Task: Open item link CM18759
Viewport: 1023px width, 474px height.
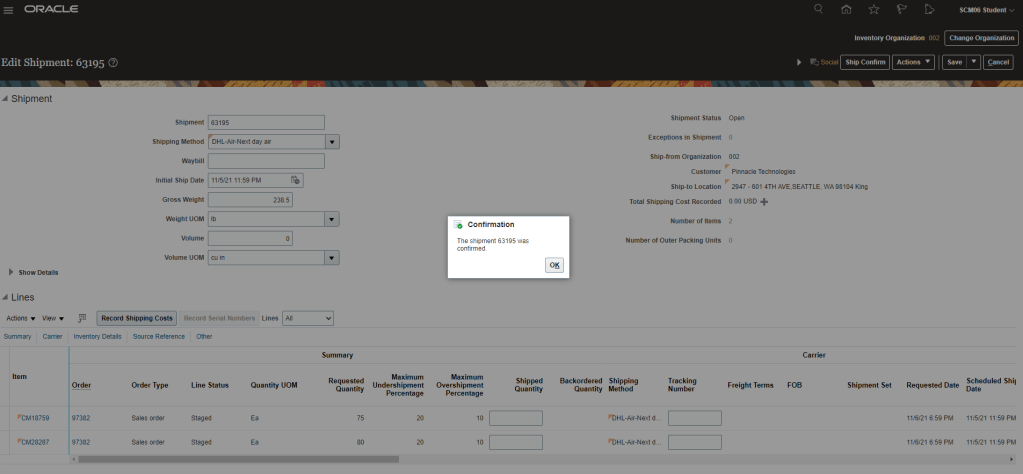Action: pos(35,416)
